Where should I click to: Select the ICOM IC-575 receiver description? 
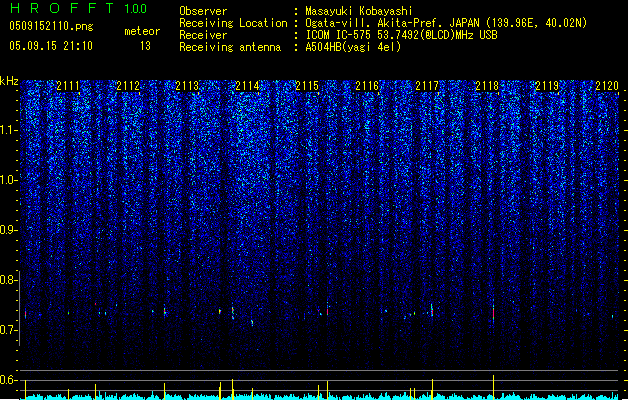(x=401, y=35)
